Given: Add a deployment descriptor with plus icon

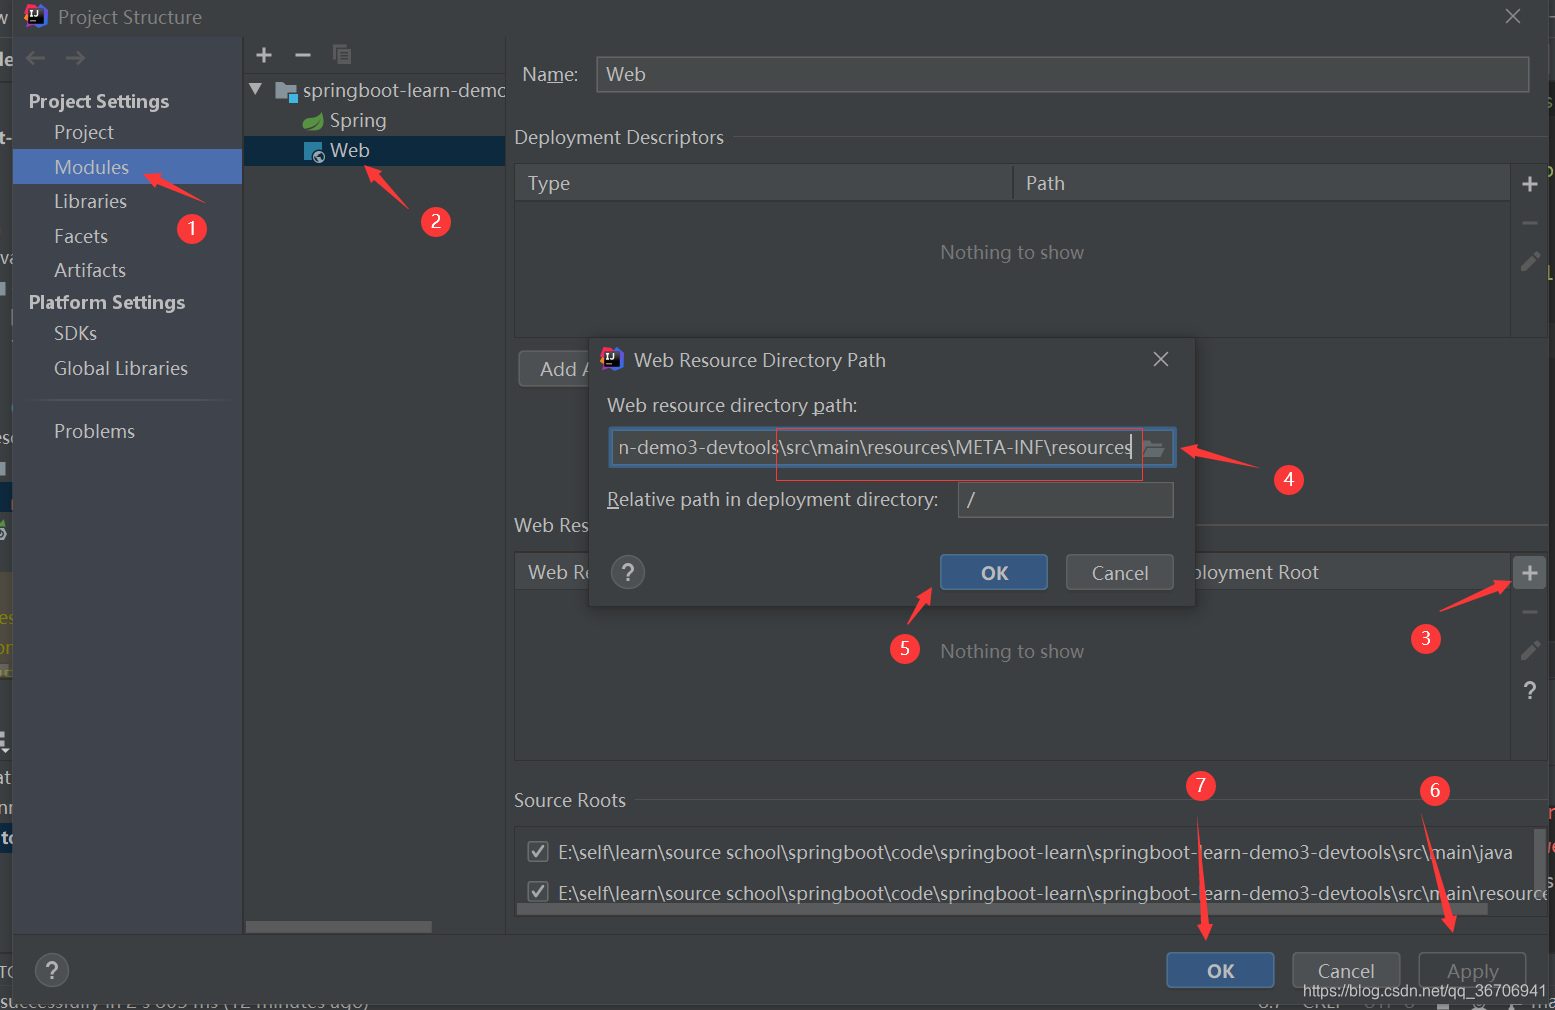Looking at the screenshot, I should point(1529,184).
